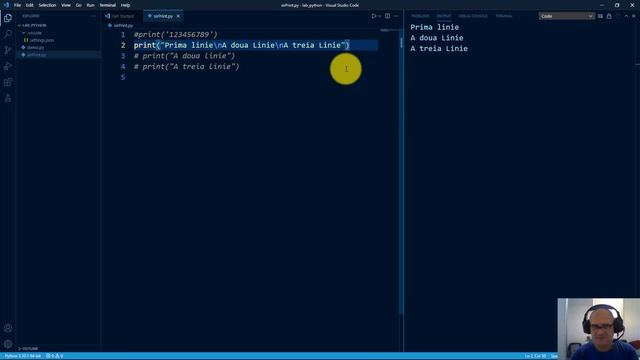Open the Edit menu
The height and width of the screenshot is (360, 640).
coord(30,5)
